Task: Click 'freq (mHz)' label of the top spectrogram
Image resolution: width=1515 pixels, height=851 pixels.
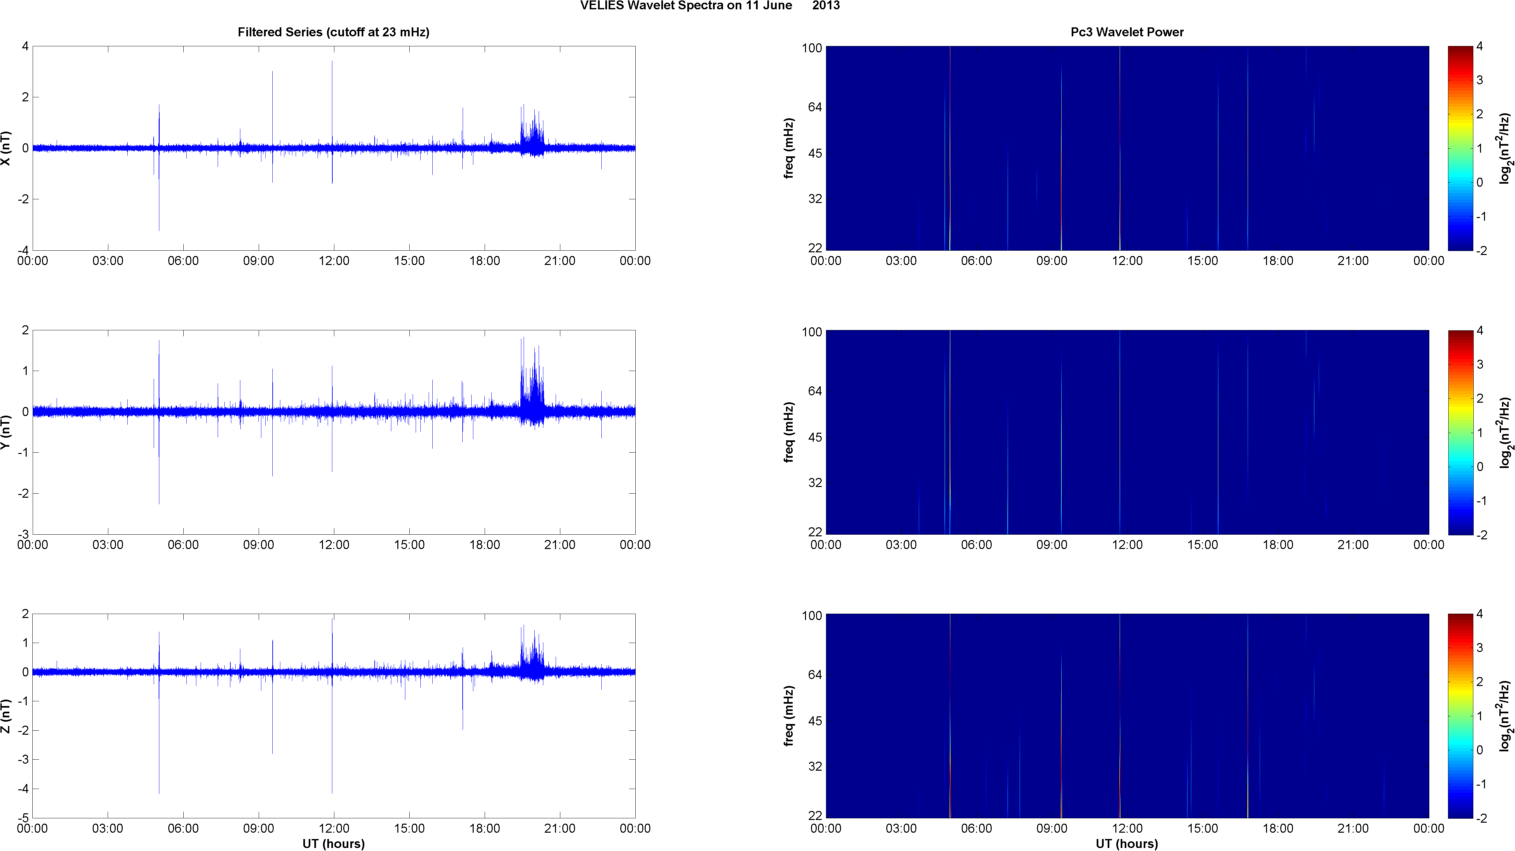Action: point(789,148)
